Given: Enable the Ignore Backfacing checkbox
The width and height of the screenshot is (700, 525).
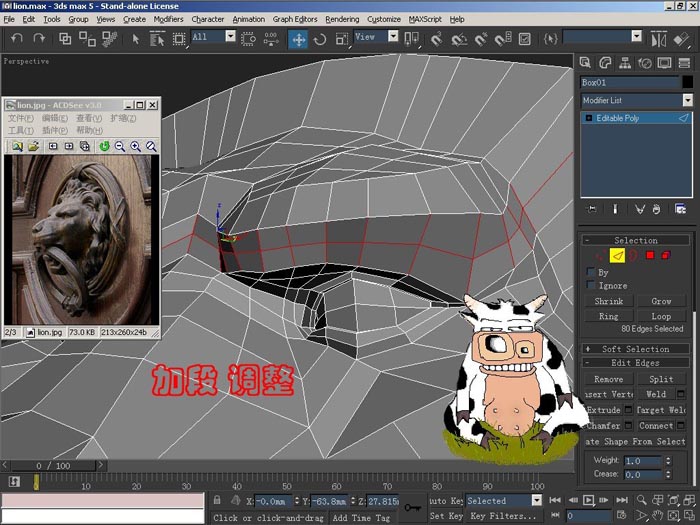Looking at the screenshot, I should point(591,285).
